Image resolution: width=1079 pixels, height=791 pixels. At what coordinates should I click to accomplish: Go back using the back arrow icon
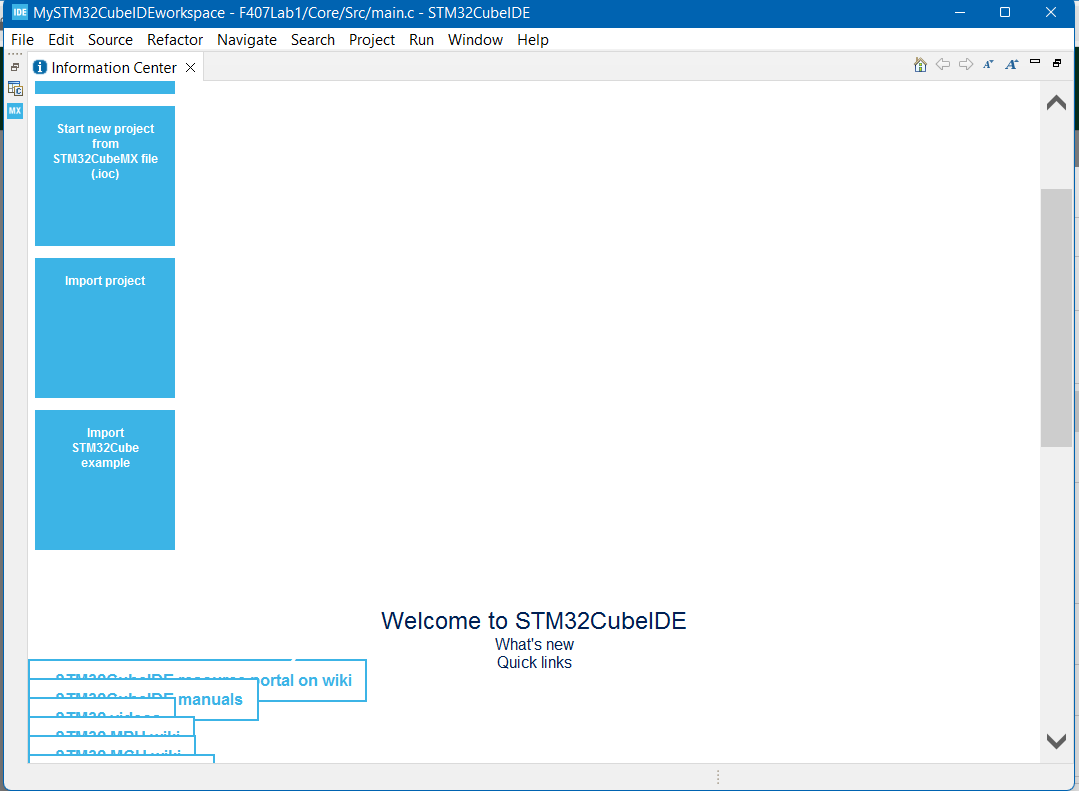[x=943, y=64]
